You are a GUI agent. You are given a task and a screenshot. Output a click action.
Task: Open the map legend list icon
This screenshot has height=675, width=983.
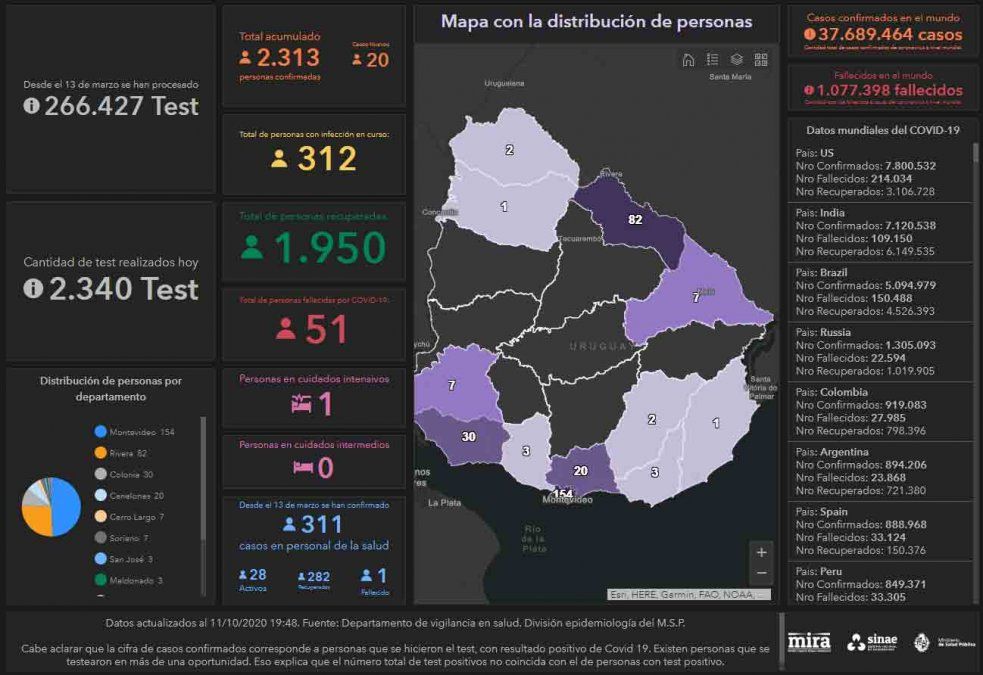pyautogui.click(x=712, y=59)
